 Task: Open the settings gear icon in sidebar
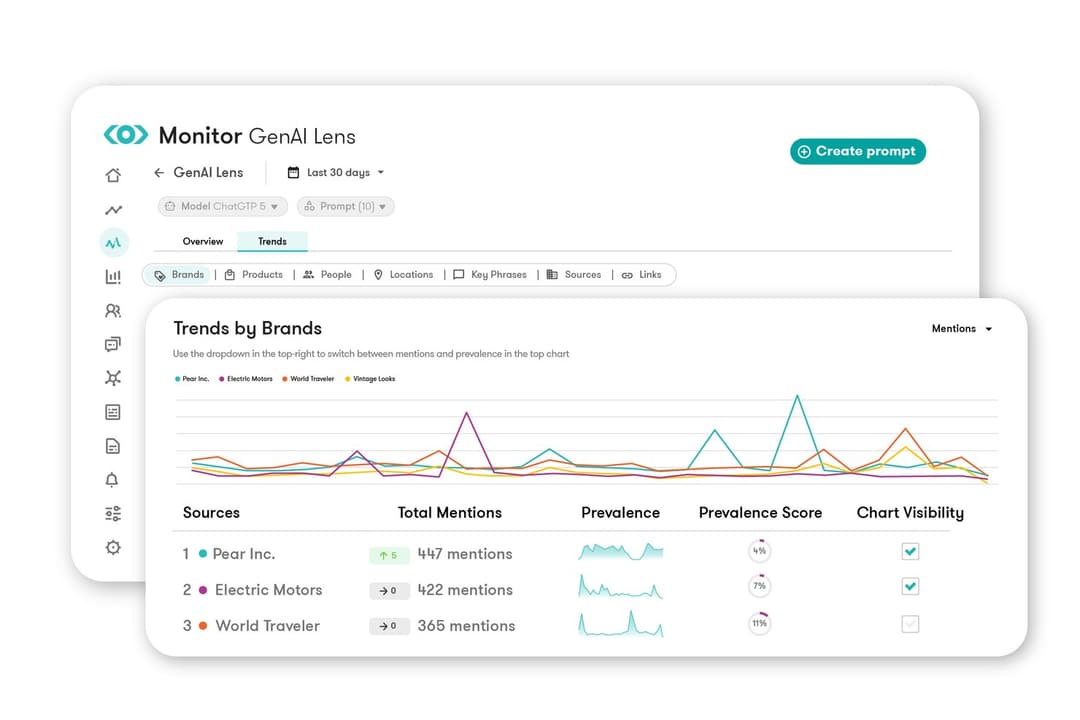point(113,547)
